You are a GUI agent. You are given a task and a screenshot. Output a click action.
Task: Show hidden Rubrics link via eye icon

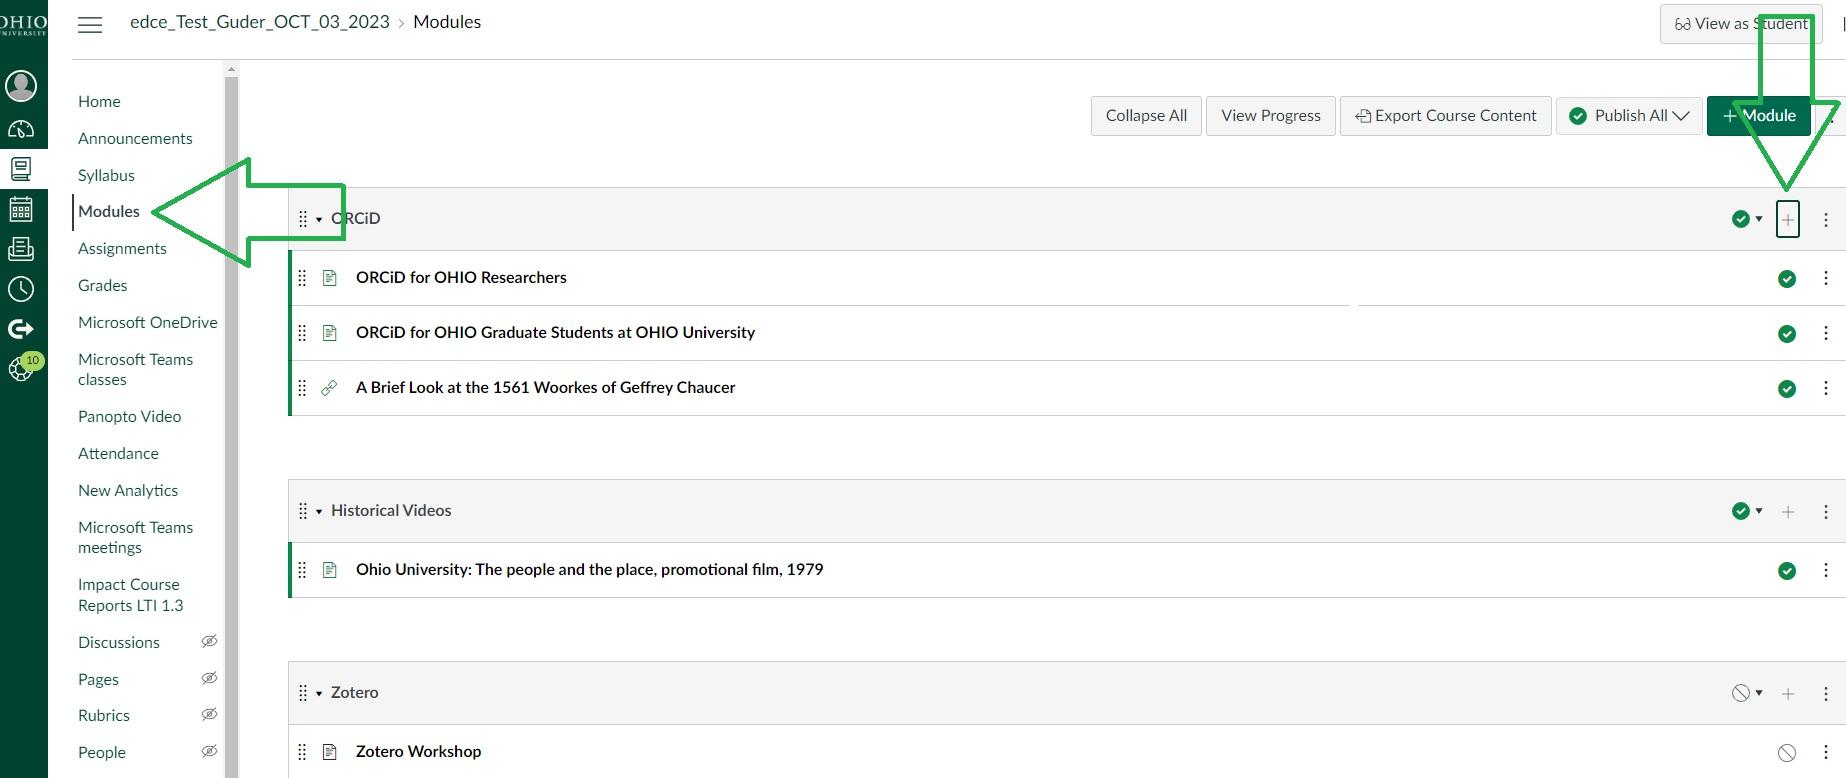tap(209, 714)
